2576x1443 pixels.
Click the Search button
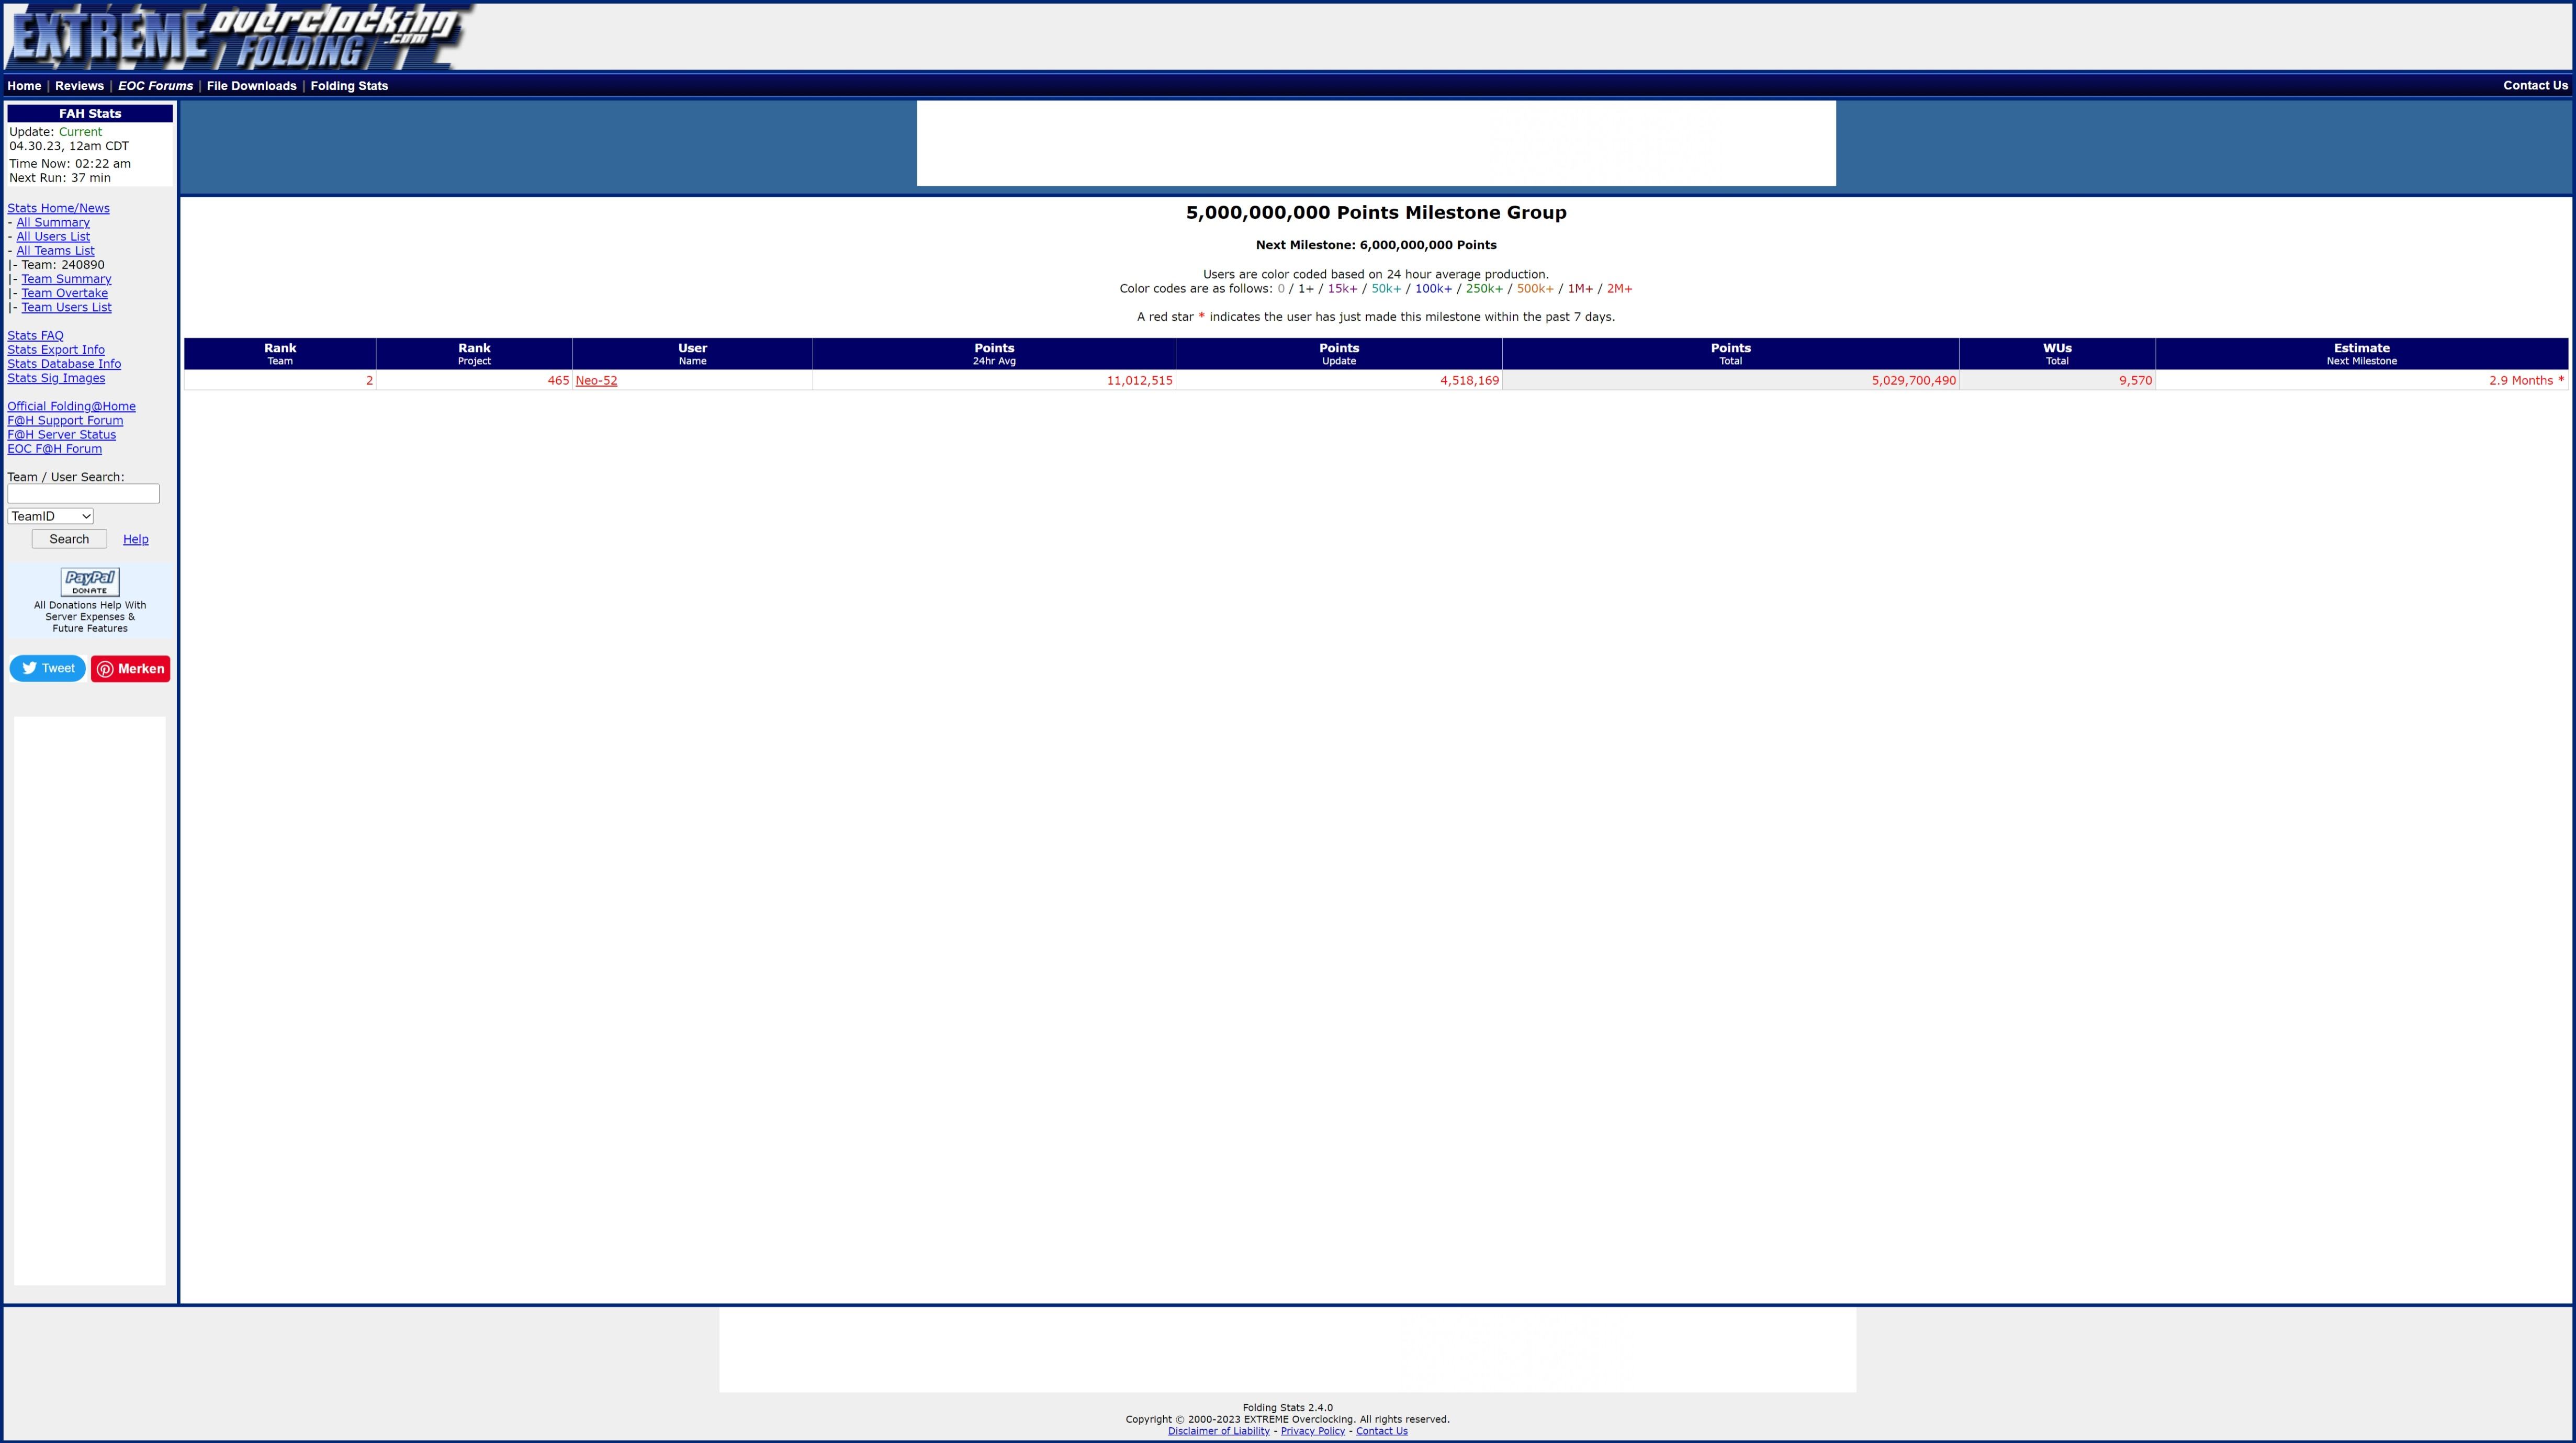coord(69,539)
